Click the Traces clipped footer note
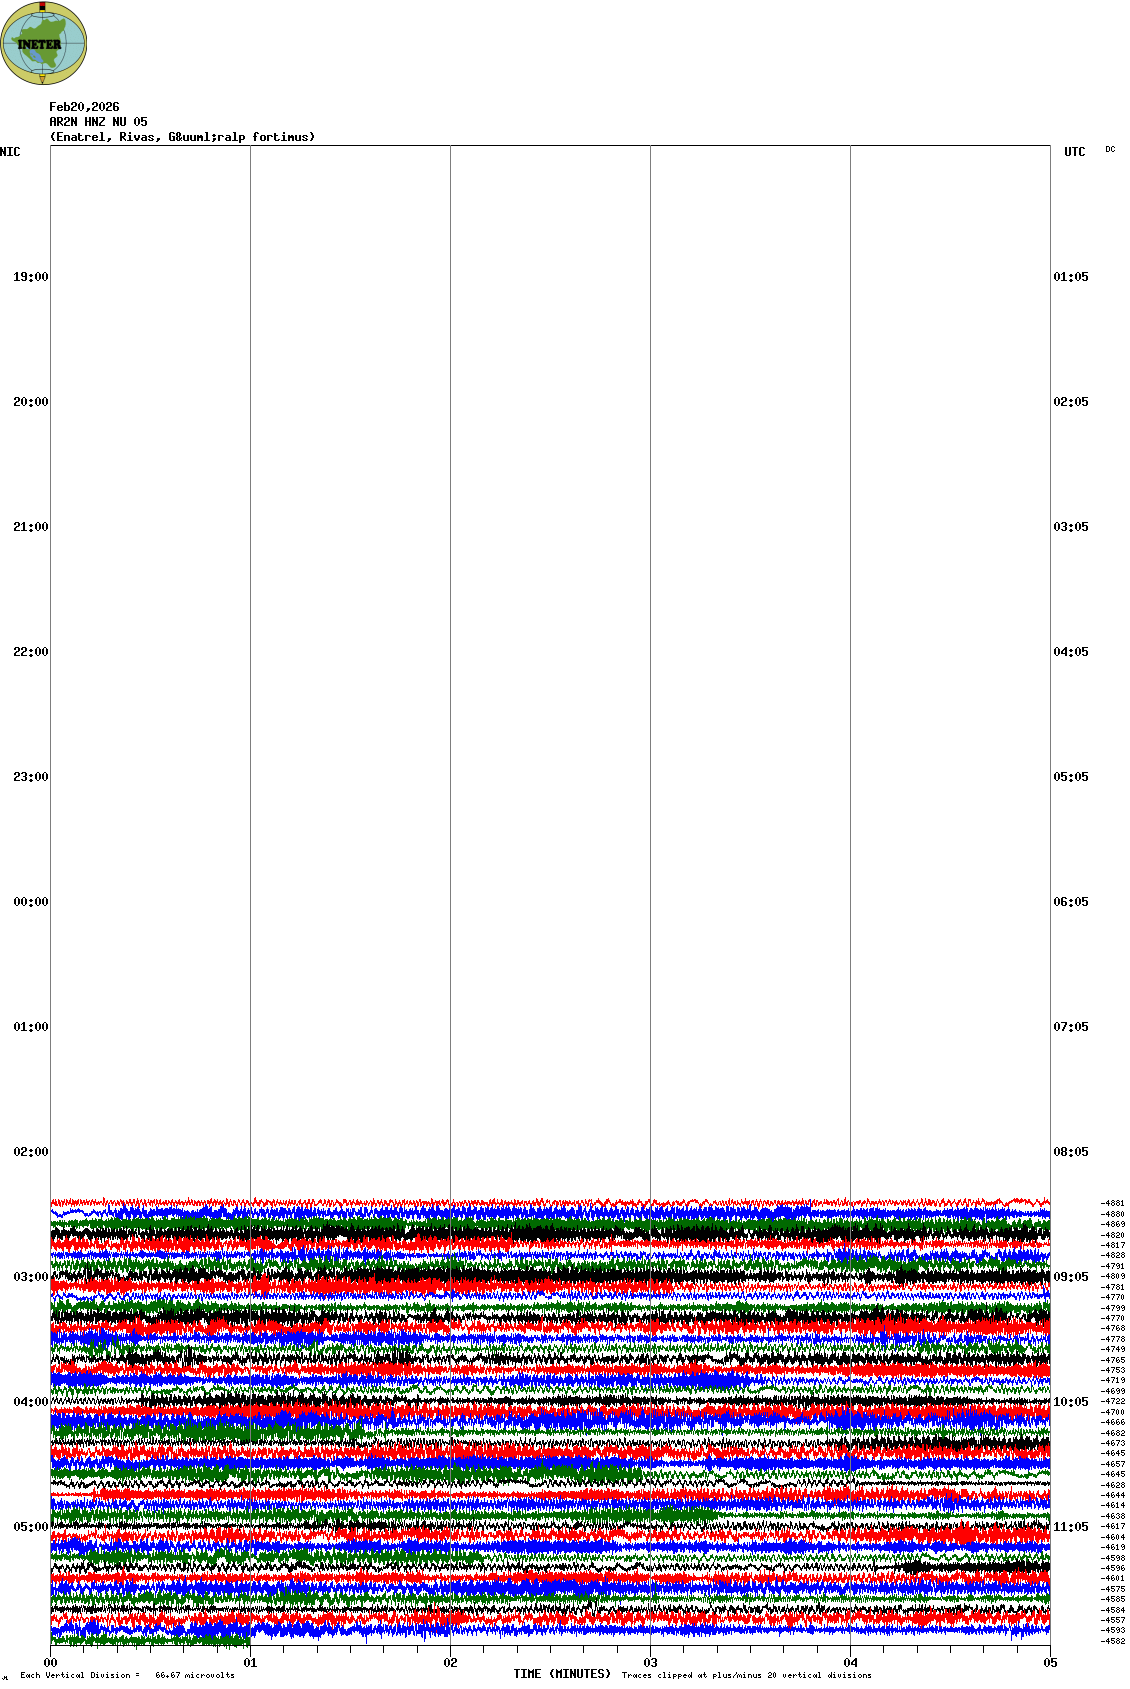 (746, 1675)
